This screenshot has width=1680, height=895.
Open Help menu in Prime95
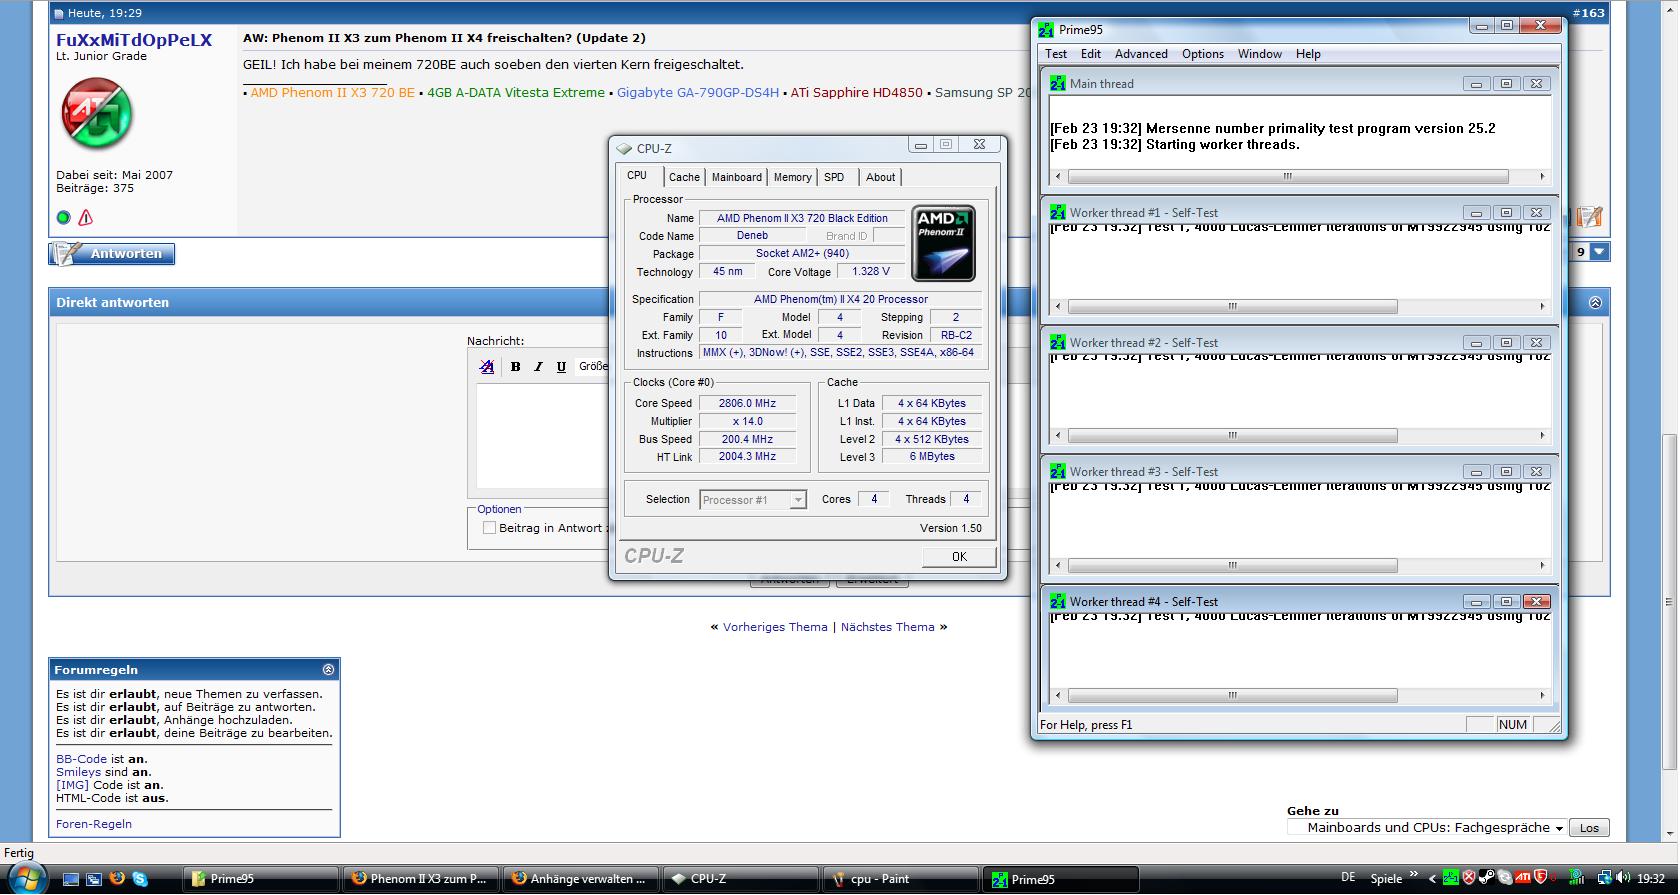click(x=1308, y=54)
